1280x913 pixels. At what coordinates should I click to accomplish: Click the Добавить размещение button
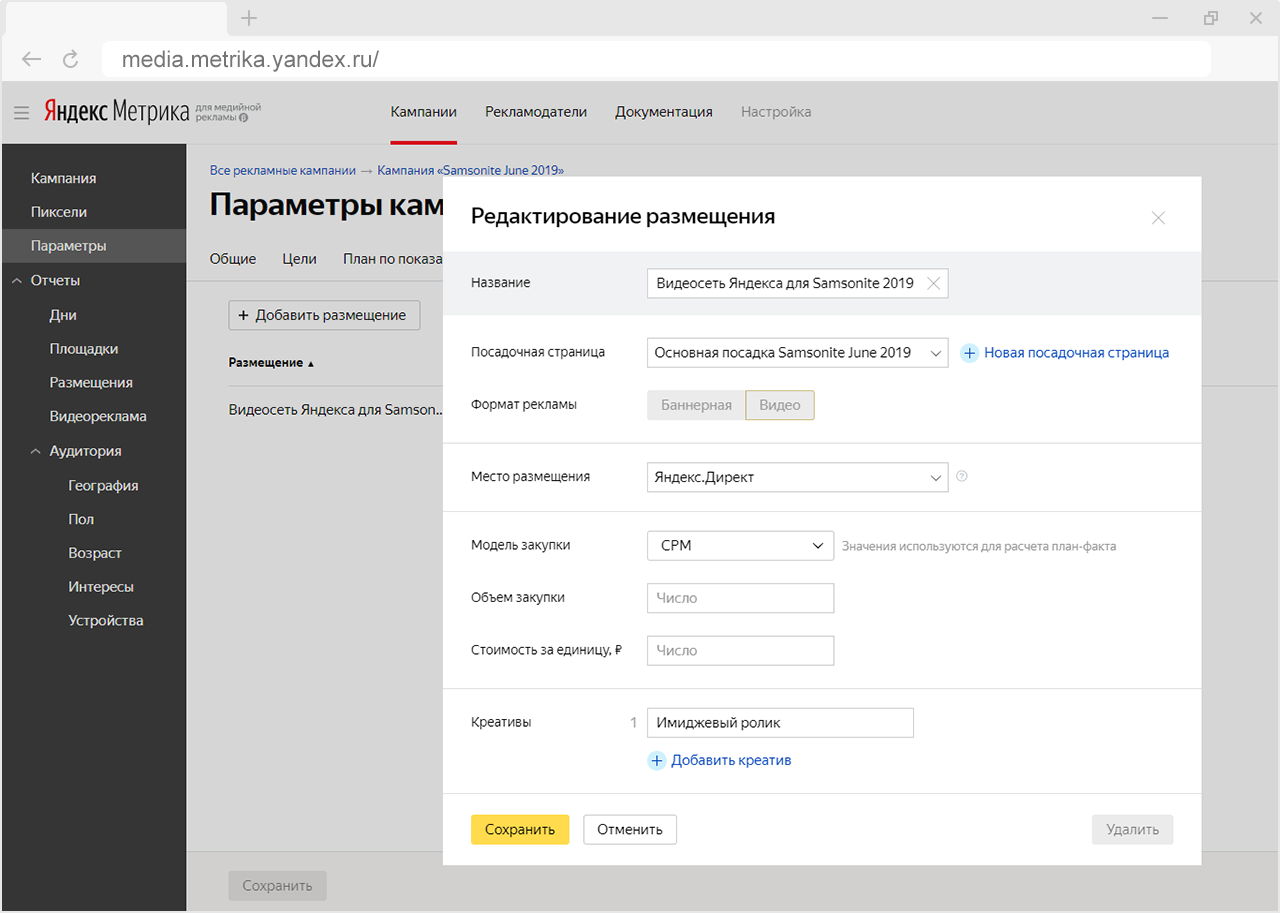[324, 315]
